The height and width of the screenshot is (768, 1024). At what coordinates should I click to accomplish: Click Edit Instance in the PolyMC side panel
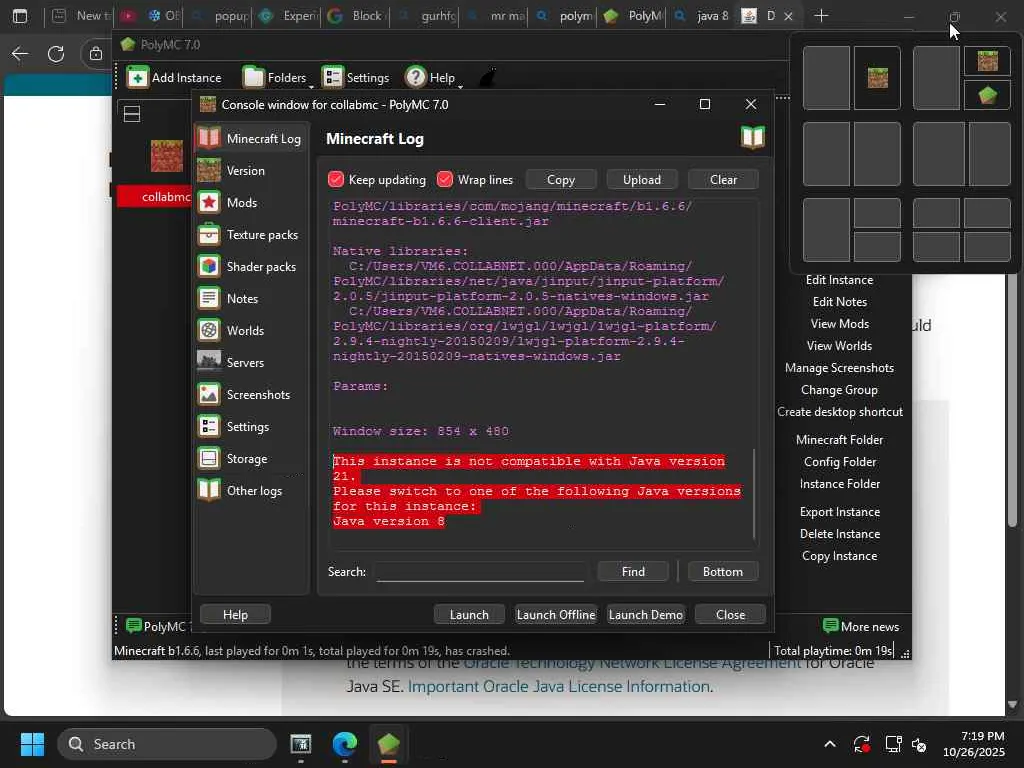click(839, 280)
